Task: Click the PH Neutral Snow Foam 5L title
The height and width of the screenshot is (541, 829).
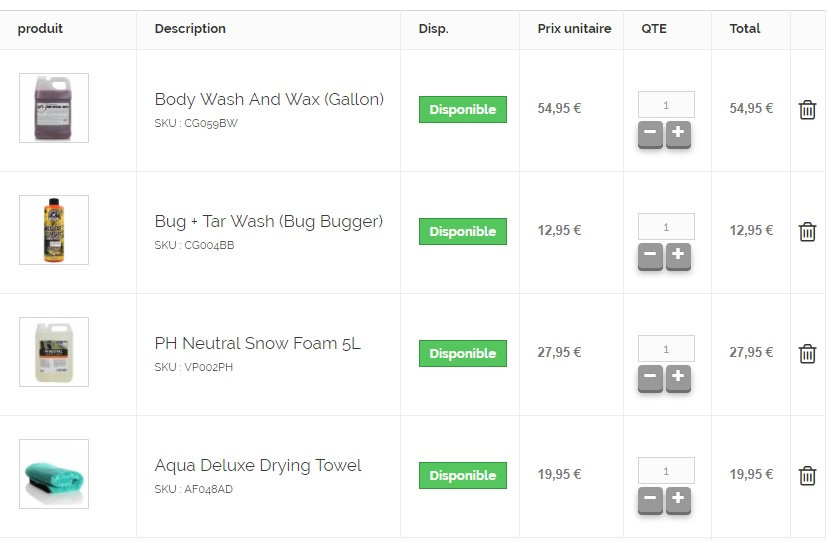Action: (x=257, y=343)
